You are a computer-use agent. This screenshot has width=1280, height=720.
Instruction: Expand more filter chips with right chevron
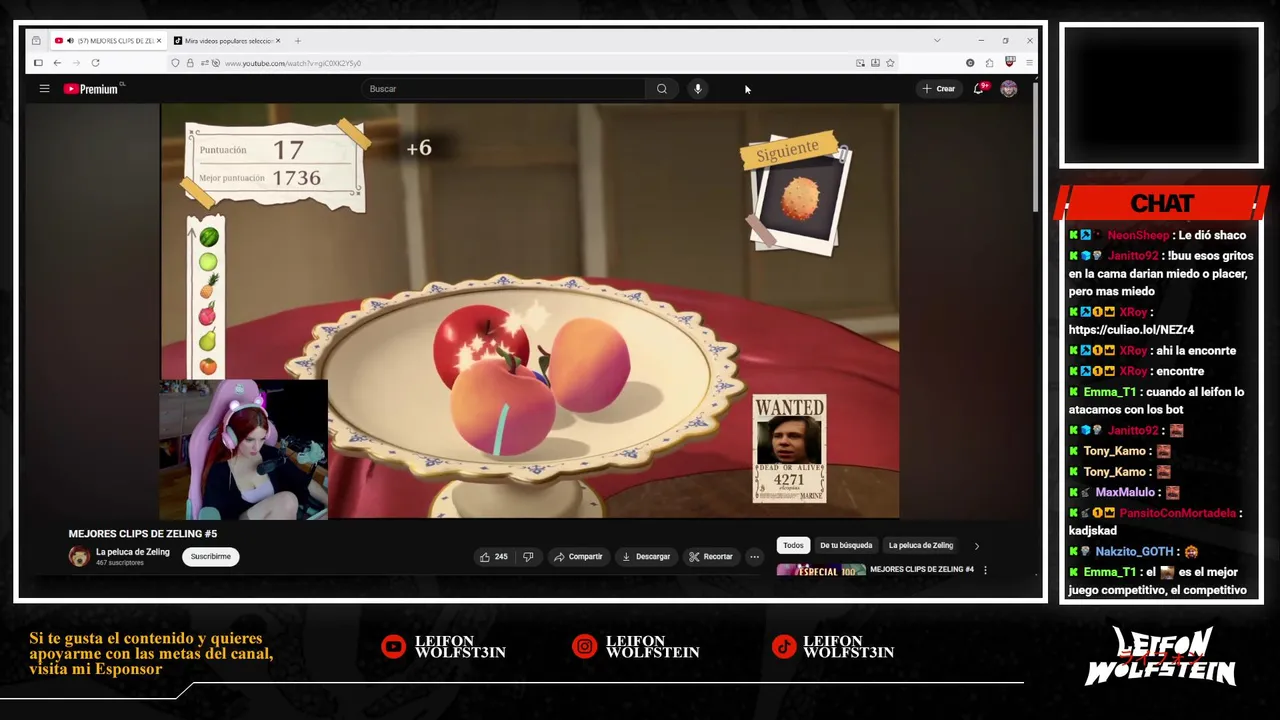977,546
